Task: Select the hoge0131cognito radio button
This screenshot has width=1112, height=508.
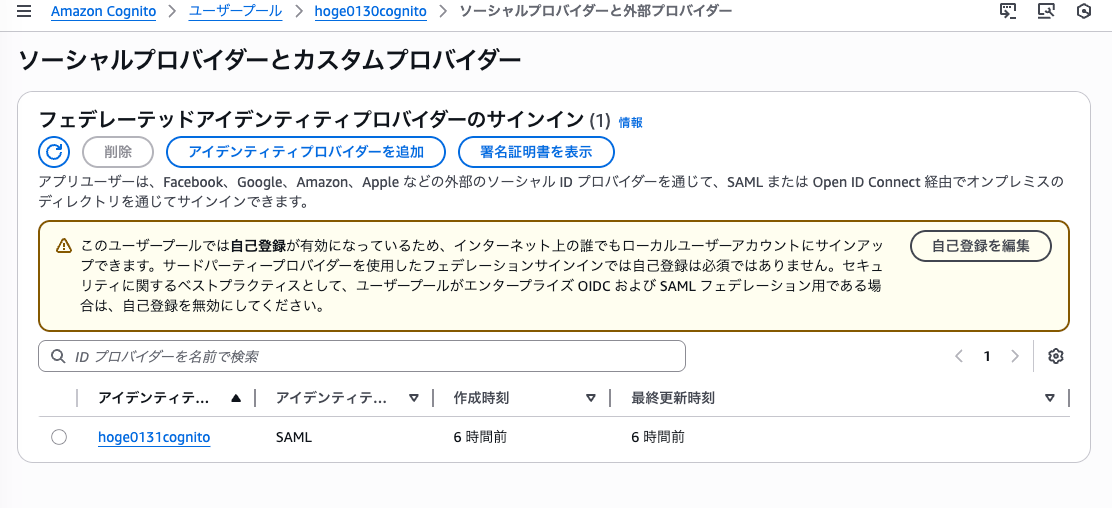Action: (x=59, y=437)
